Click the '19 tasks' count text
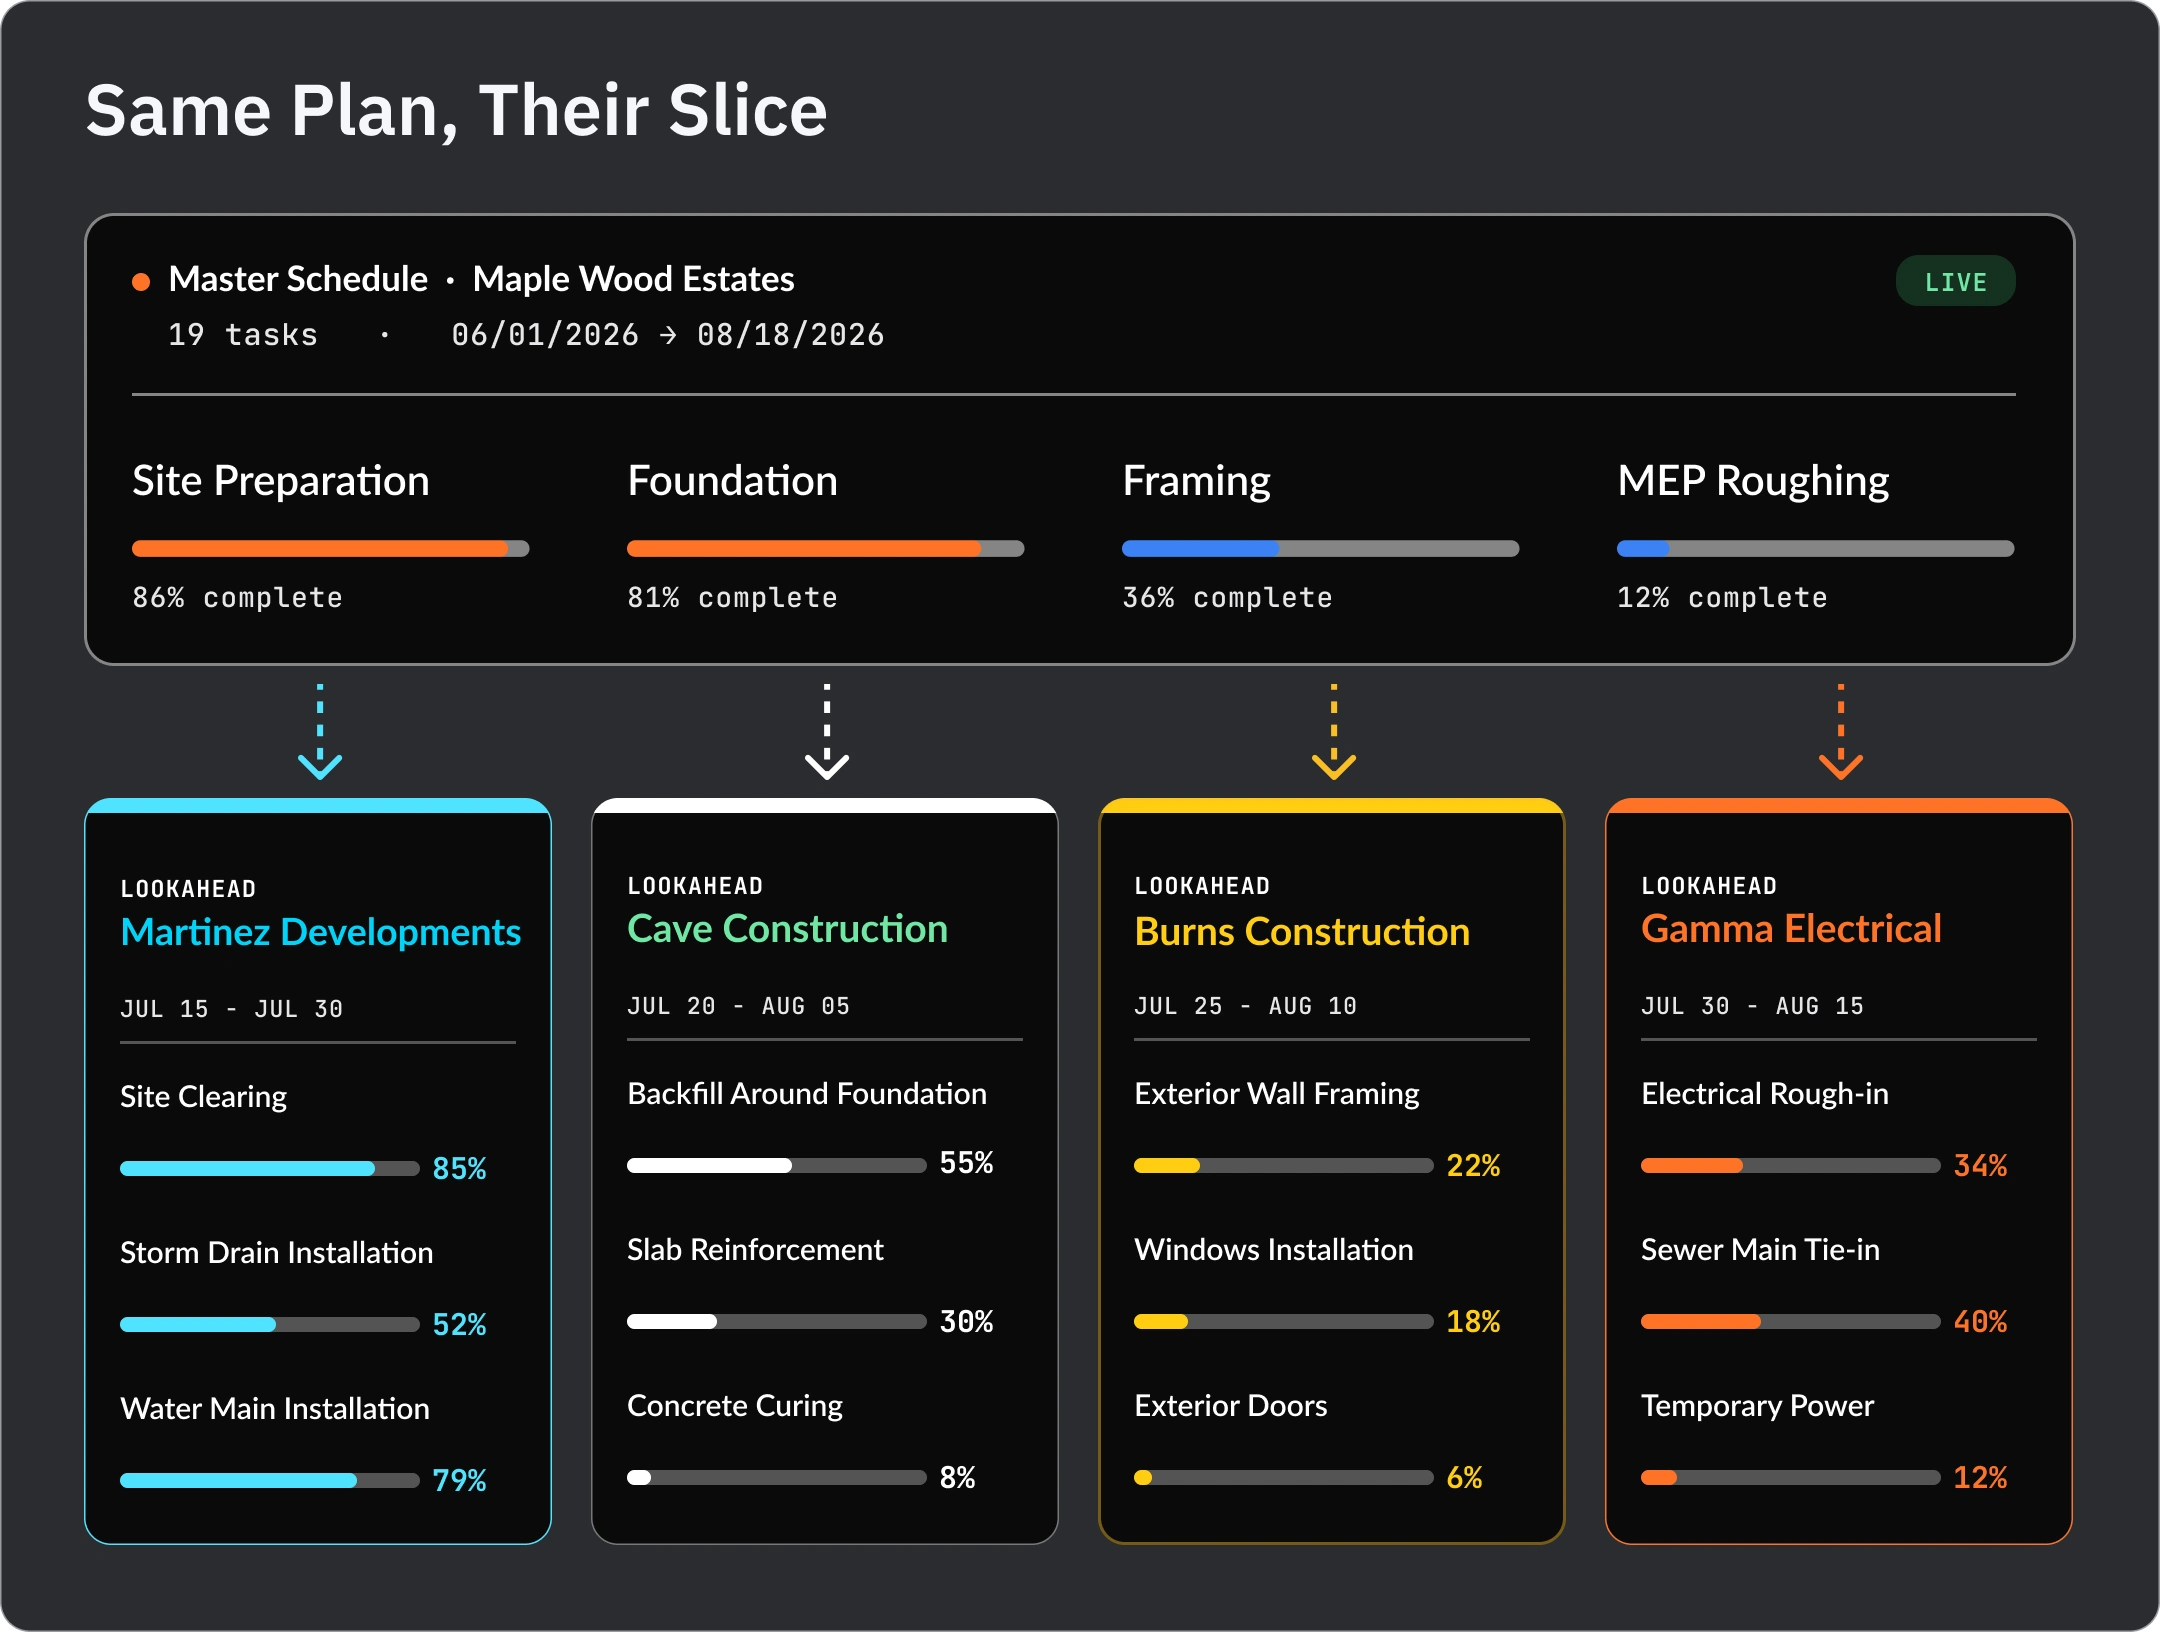Screen dimensions: 2160x1632 243,335
